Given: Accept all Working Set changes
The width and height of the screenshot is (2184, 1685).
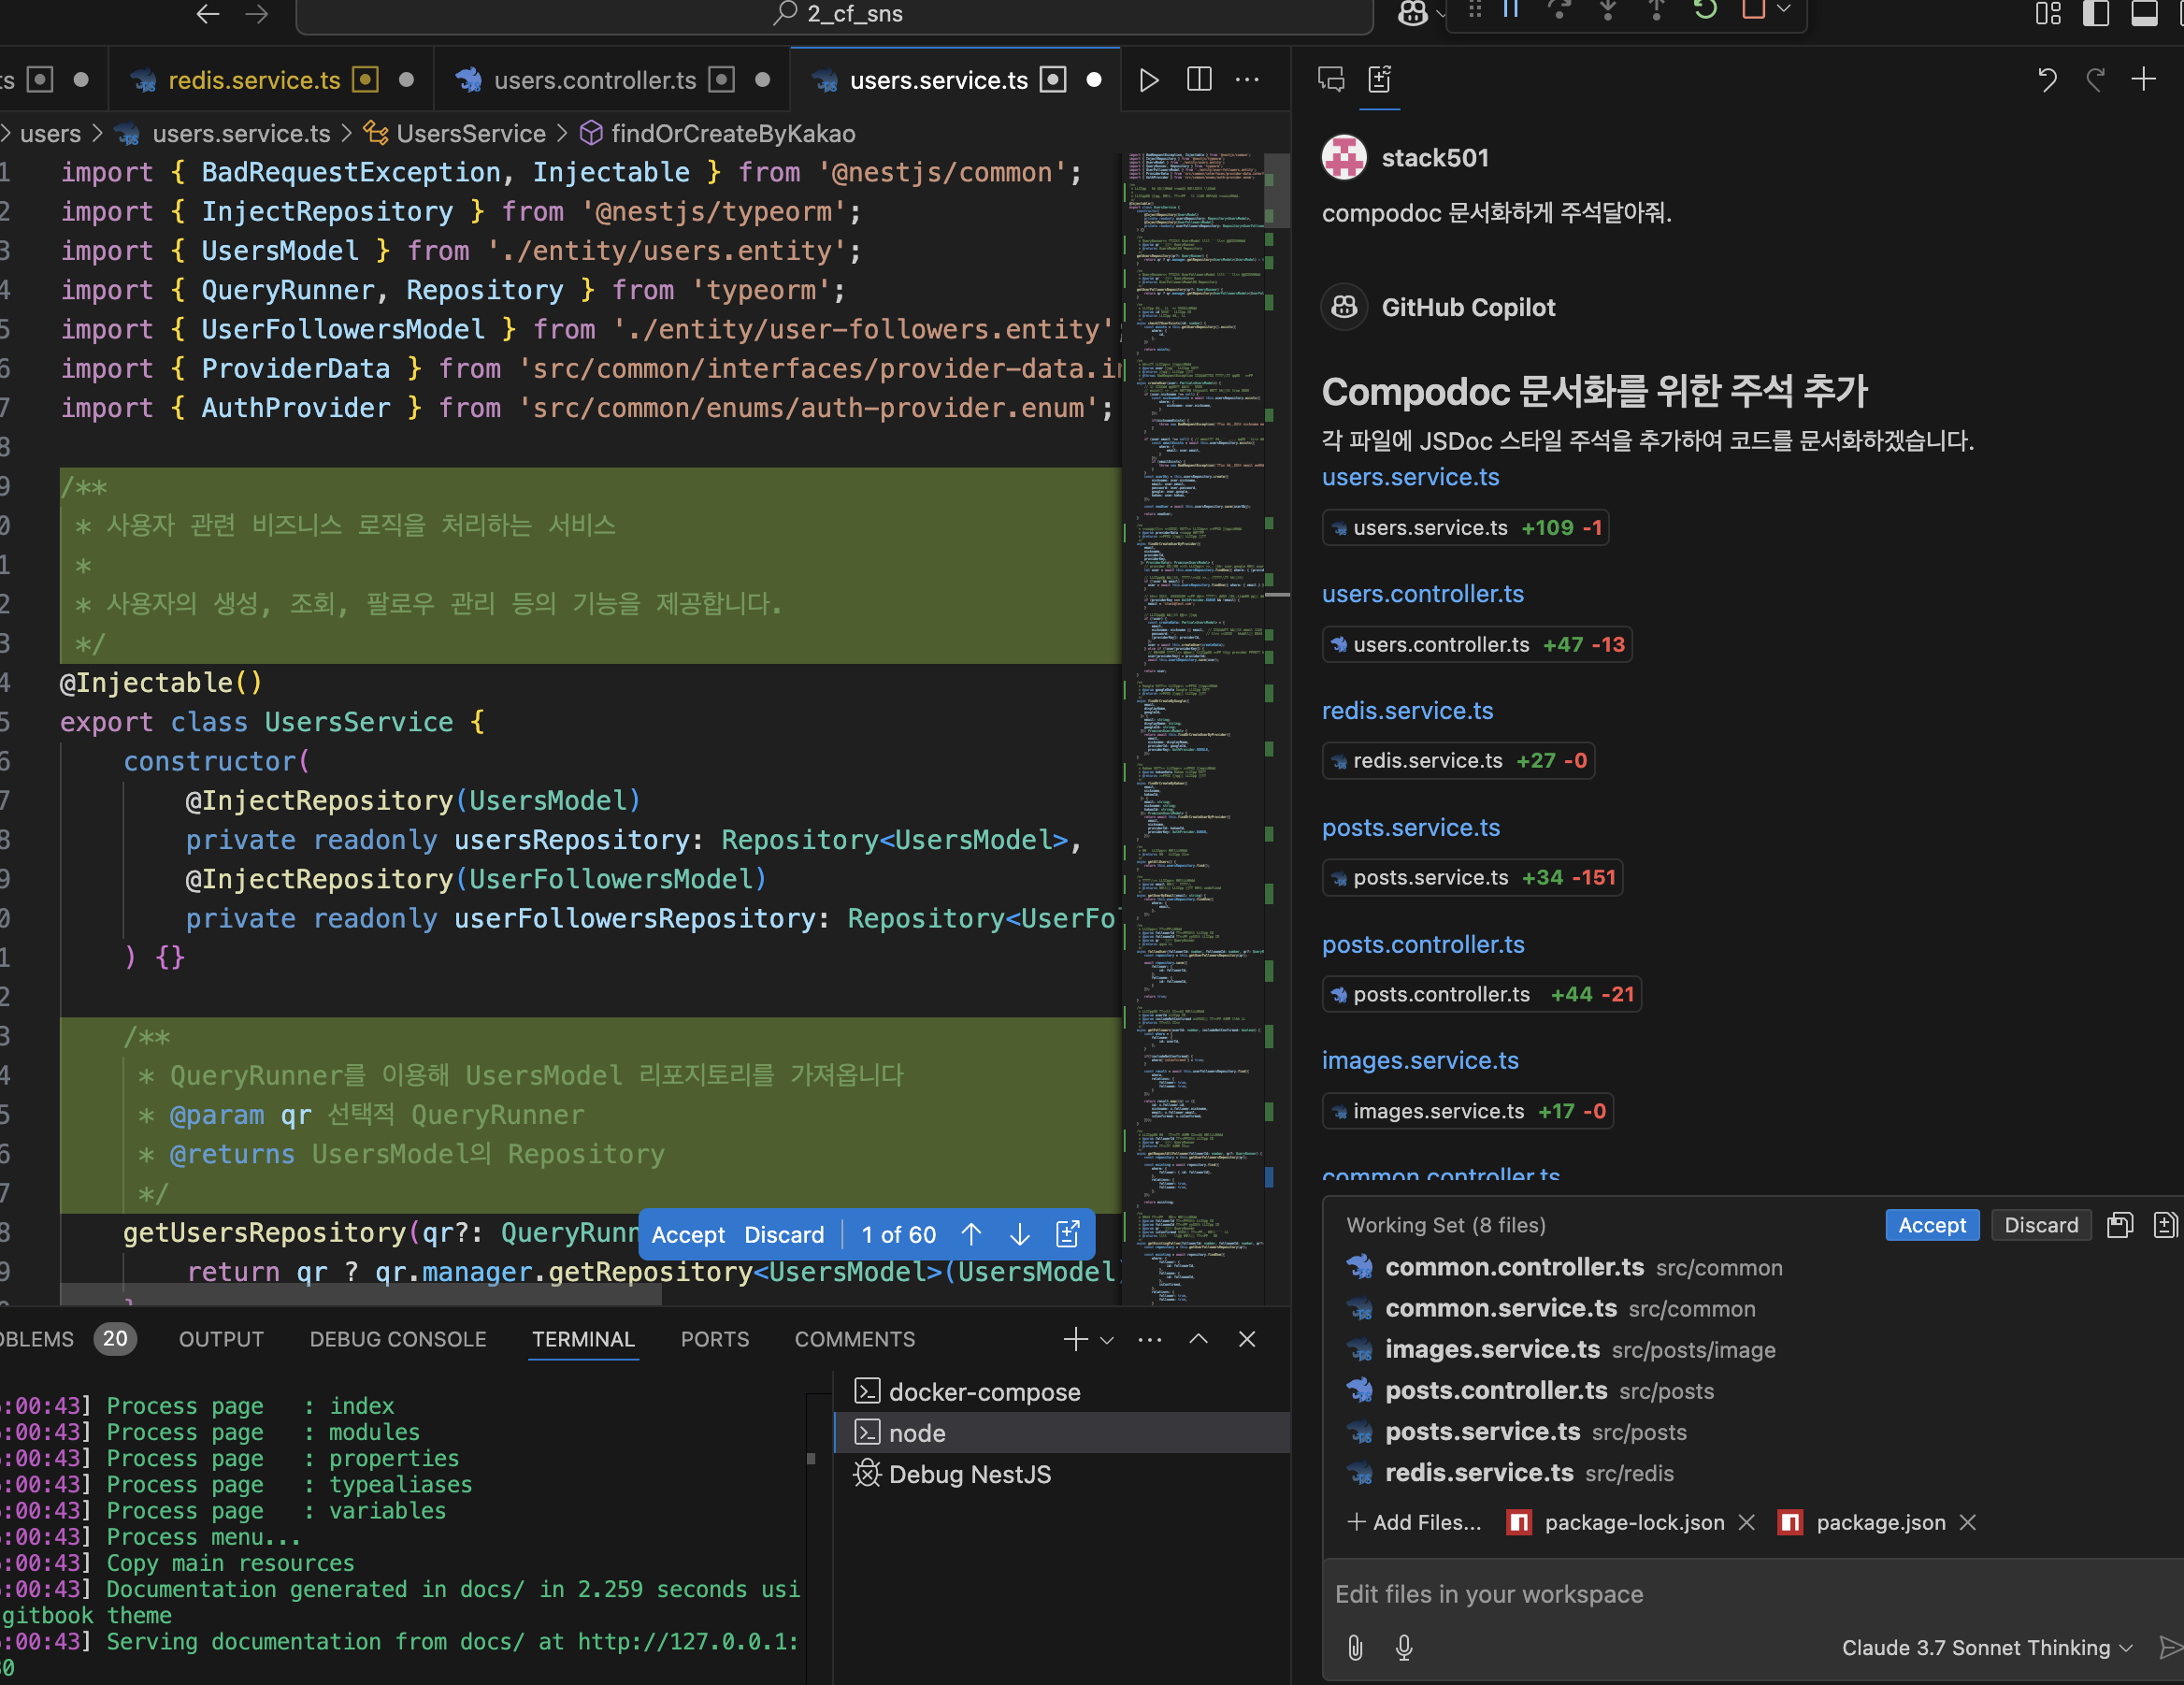Looking at the screenshot, I should tap(1931, 1225).
